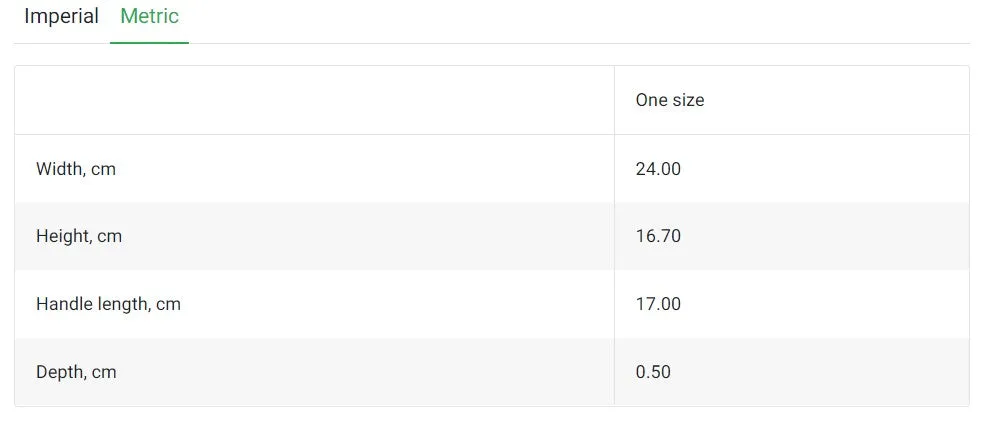
Task: Click the green underline beneath Metric
Action: (149, 43)
